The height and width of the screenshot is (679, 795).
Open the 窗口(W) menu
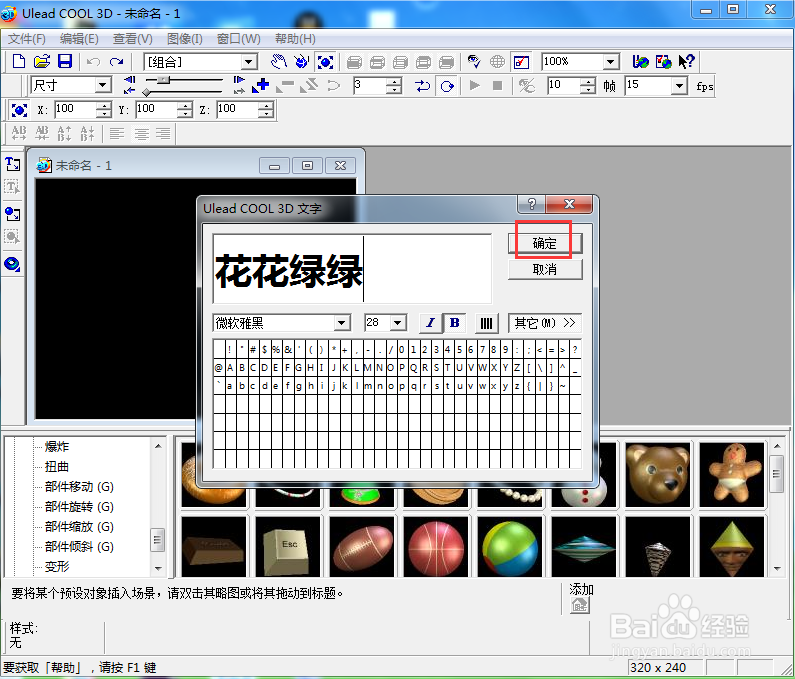coord(238,39)
